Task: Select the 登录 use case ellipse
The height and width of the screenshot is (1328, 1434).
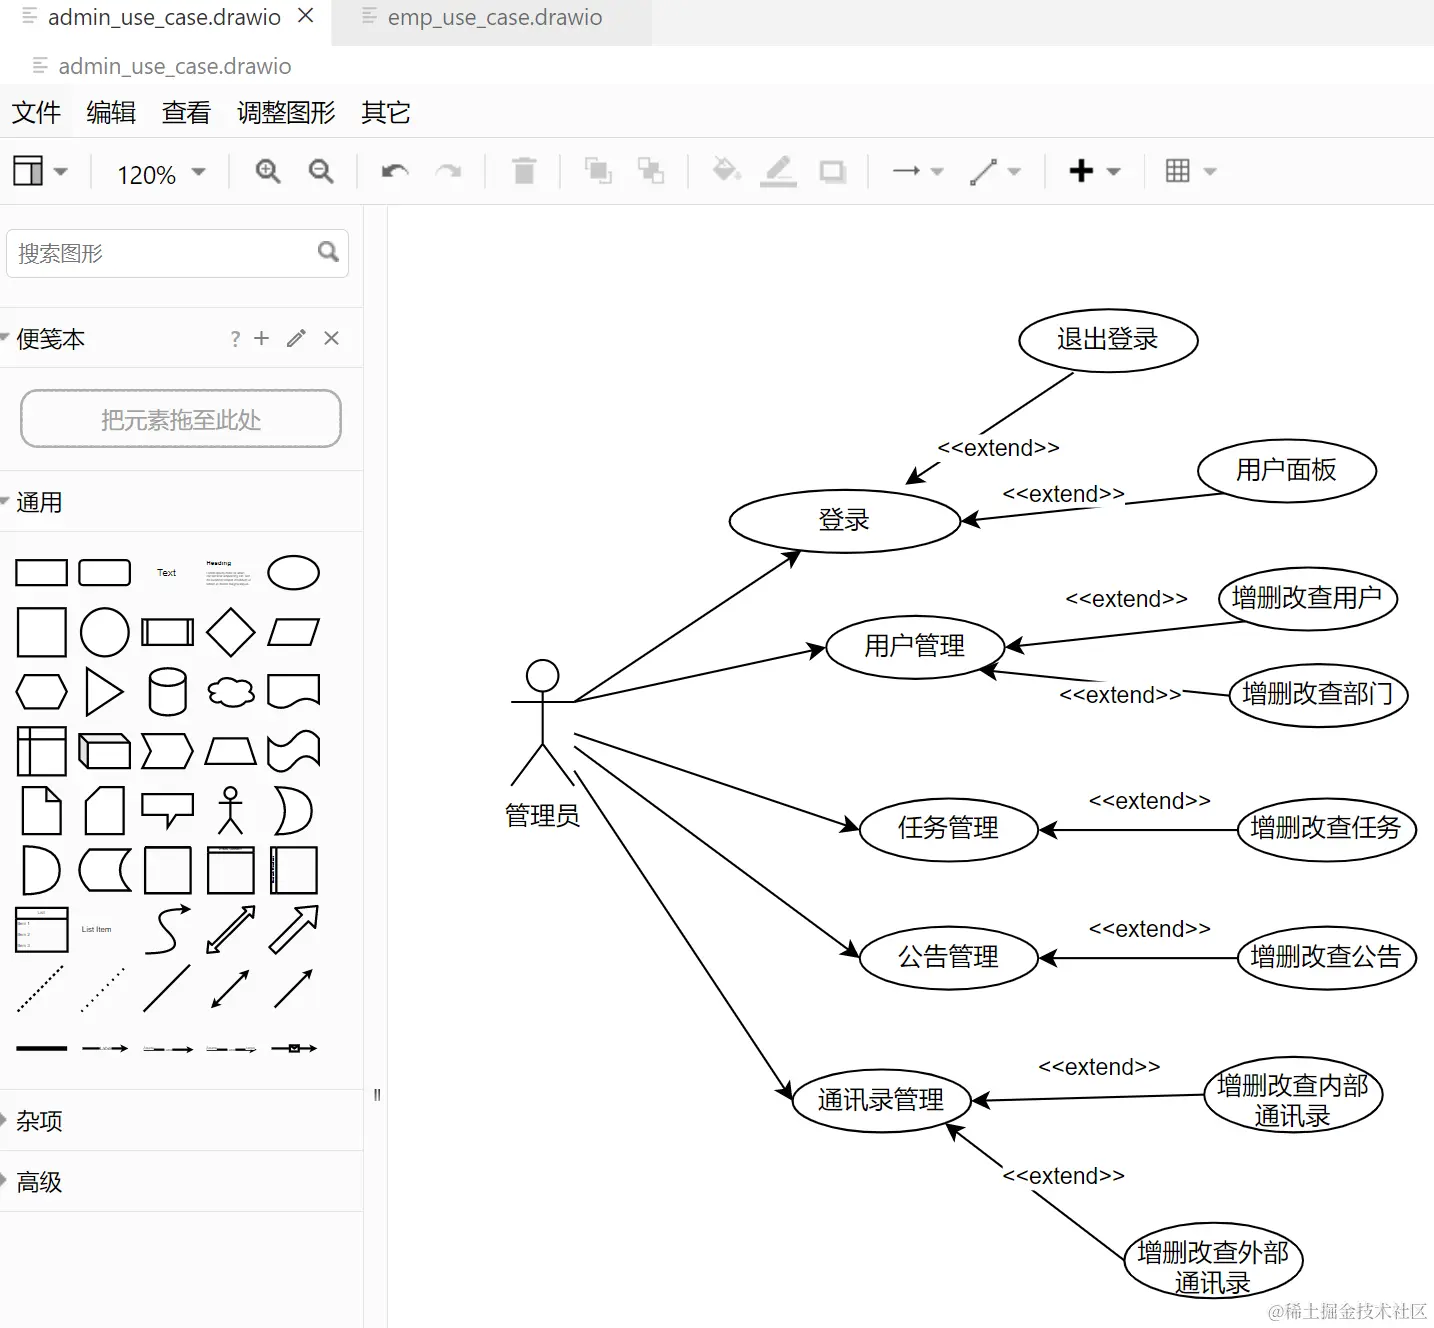Action: pyautogui.click(x=845, y=520)
